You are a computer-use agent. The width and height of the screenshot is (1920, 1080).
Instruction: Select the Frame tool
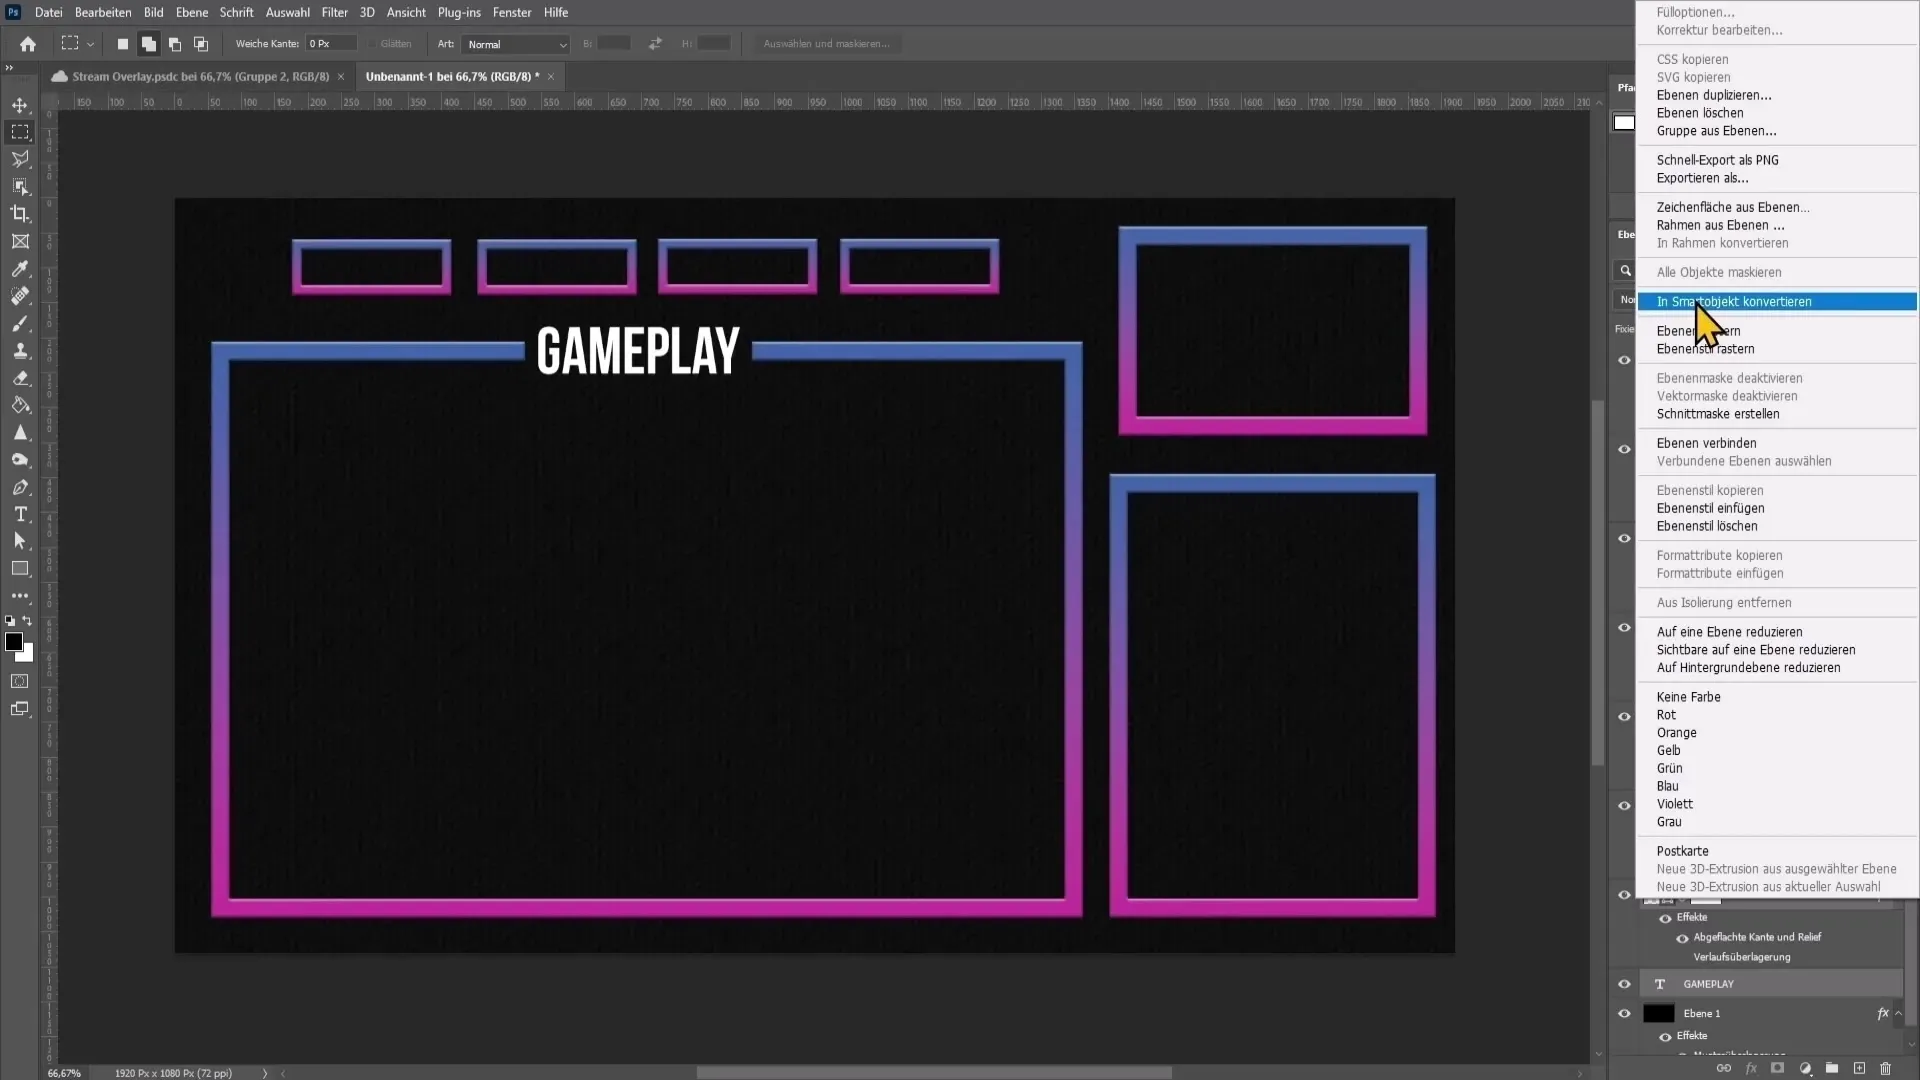20,241
